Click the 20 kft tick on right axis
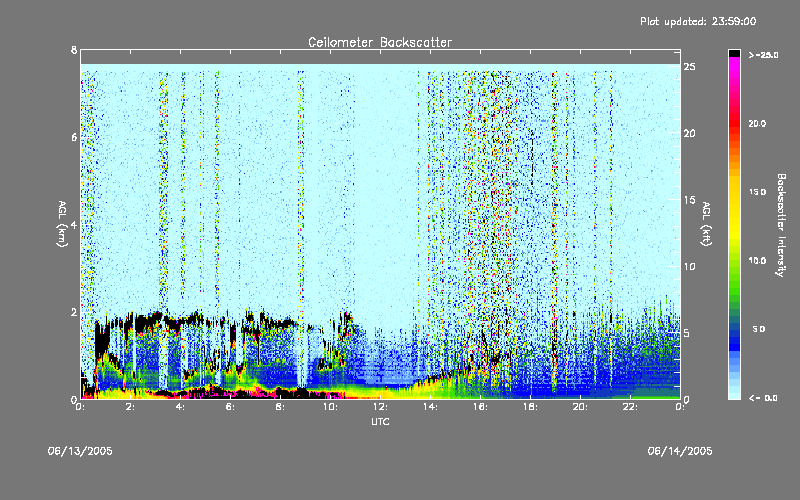This screenshot has width=800, height=500. [690, 133]
